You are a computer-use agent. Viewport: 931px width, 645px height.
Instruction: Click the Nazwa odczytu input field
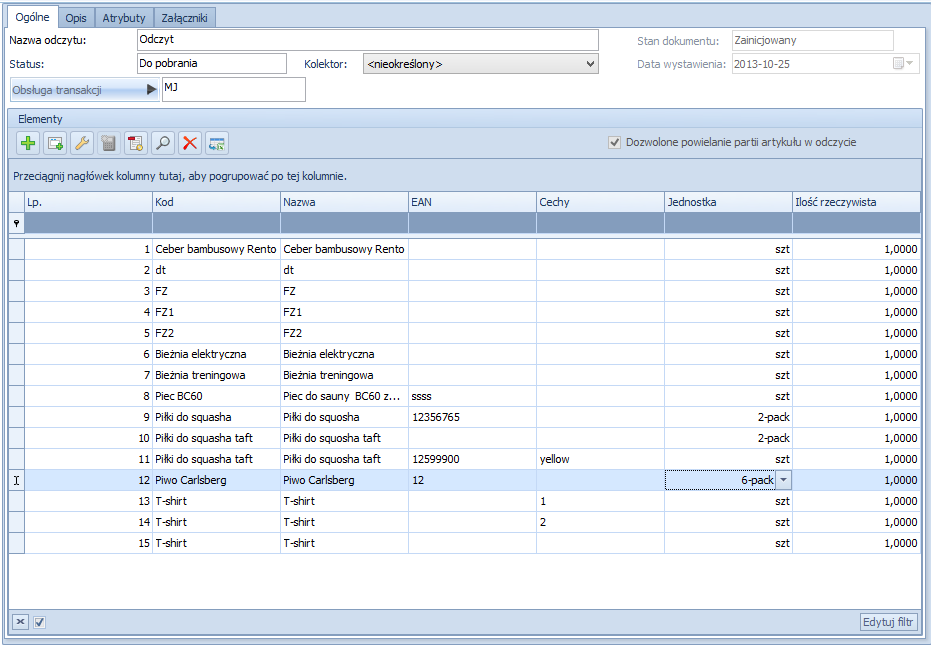pos(368,40)
